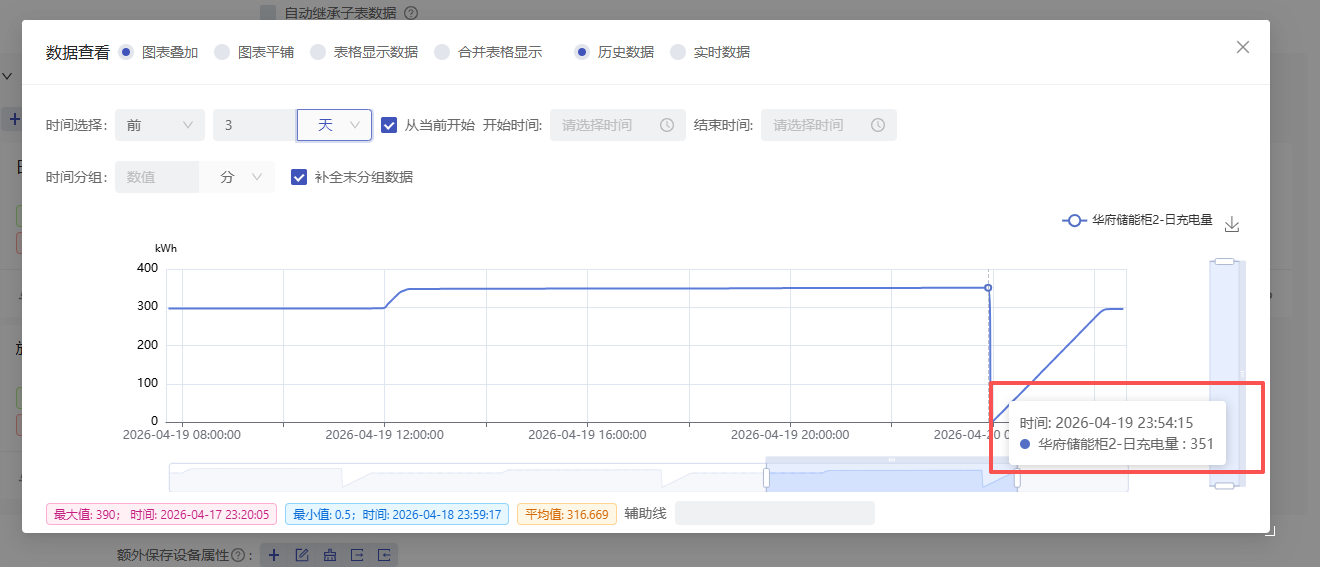Close the 数据查看 dialog
1320x567 pixels.
click(1242, 47)
